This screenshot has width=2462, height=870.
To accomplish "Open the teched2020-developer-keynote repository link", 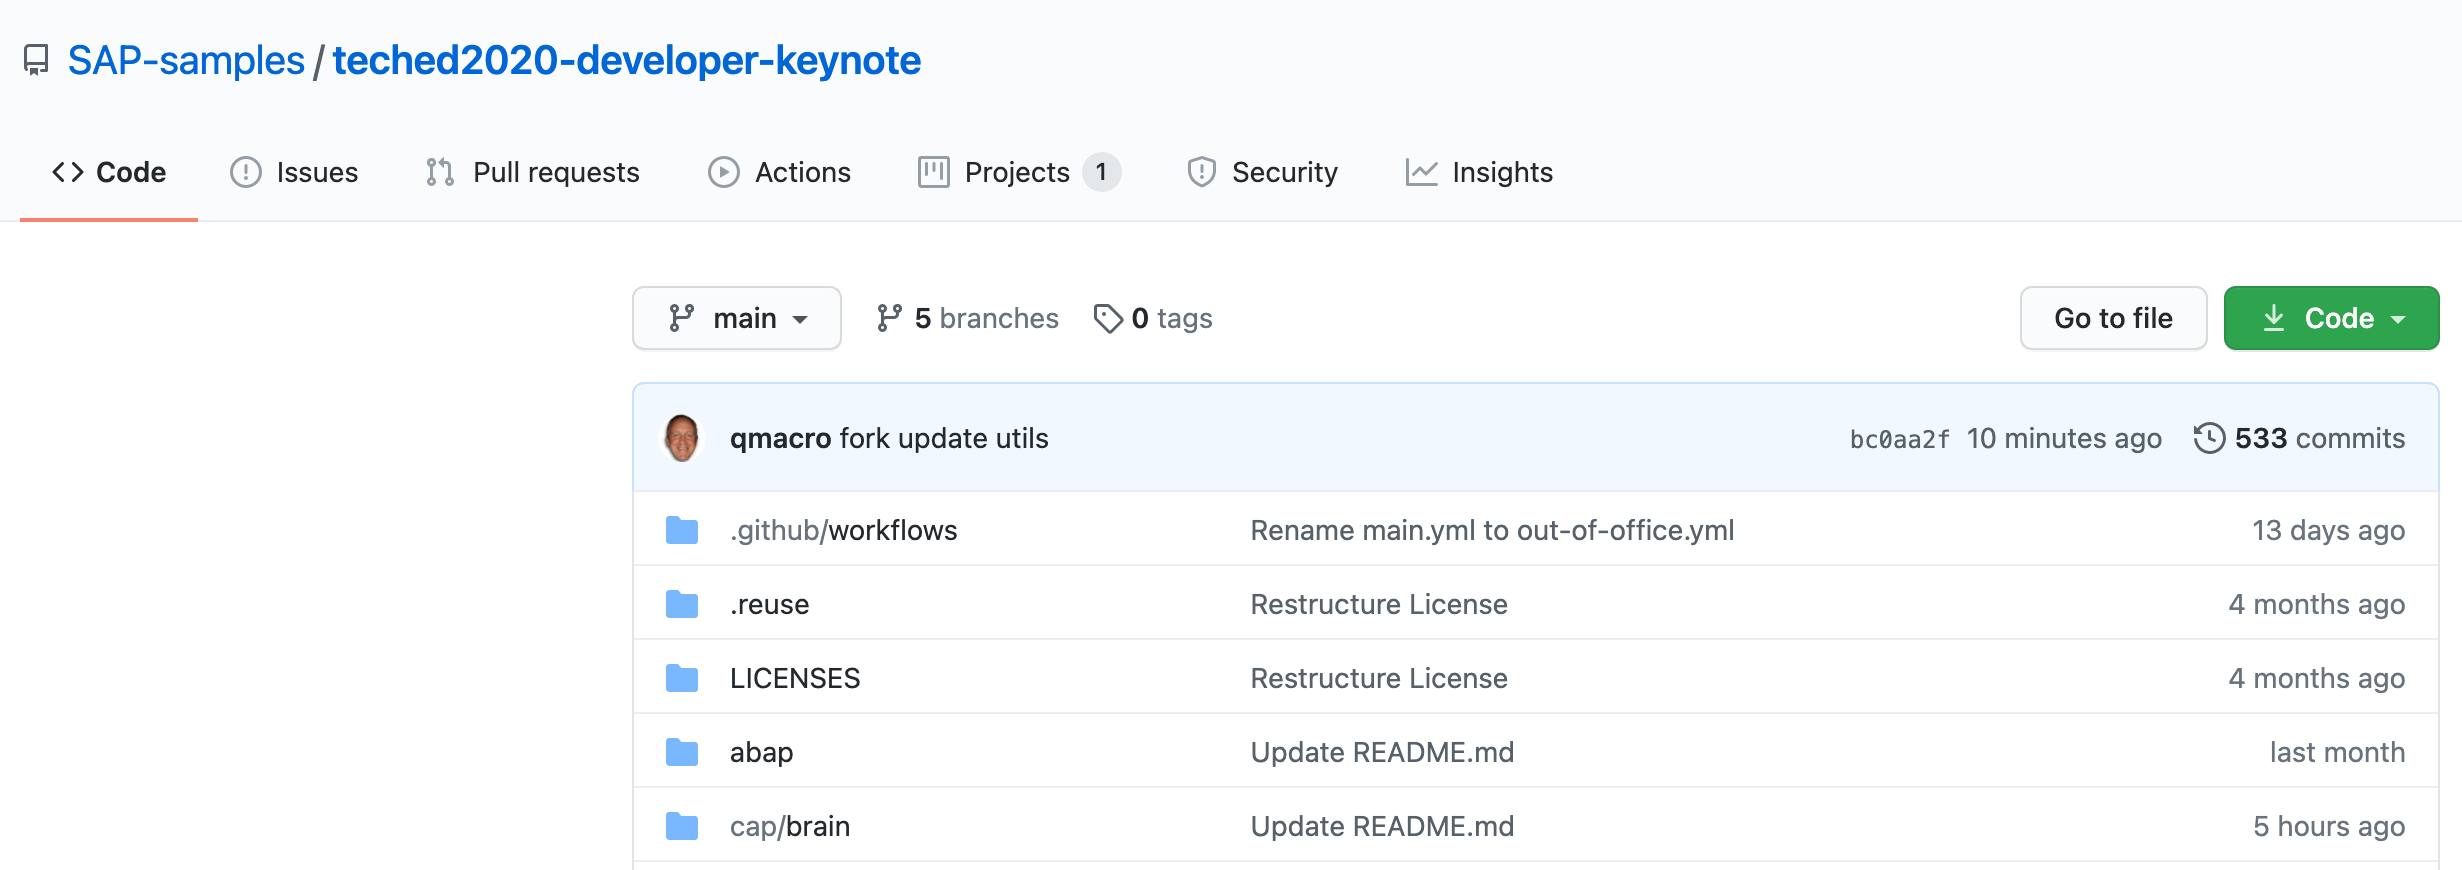I will click(626, 61).
